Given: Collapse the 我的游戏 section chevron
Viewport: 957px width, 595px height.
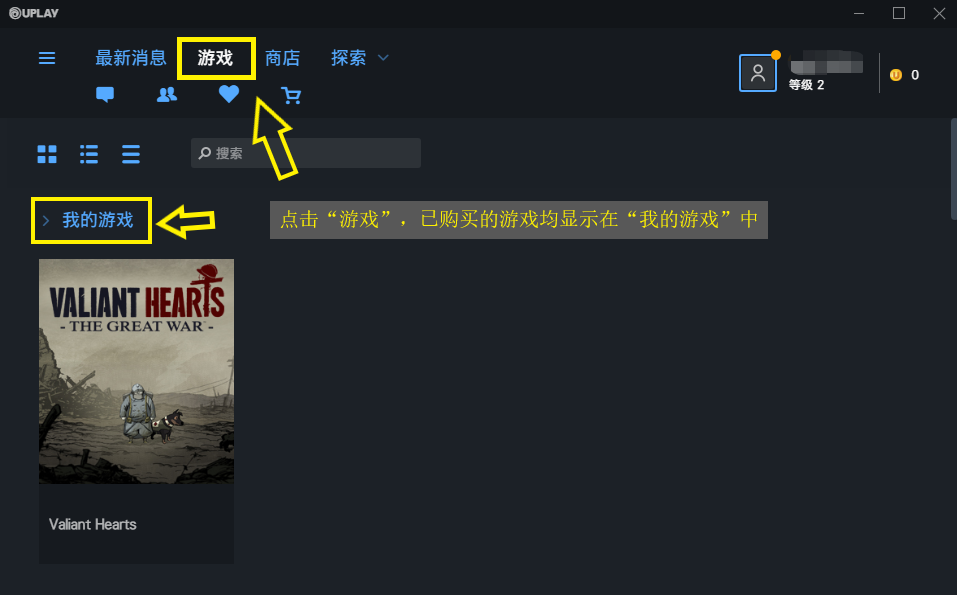Looking at the screenshot, I should [x=46, y=220].
